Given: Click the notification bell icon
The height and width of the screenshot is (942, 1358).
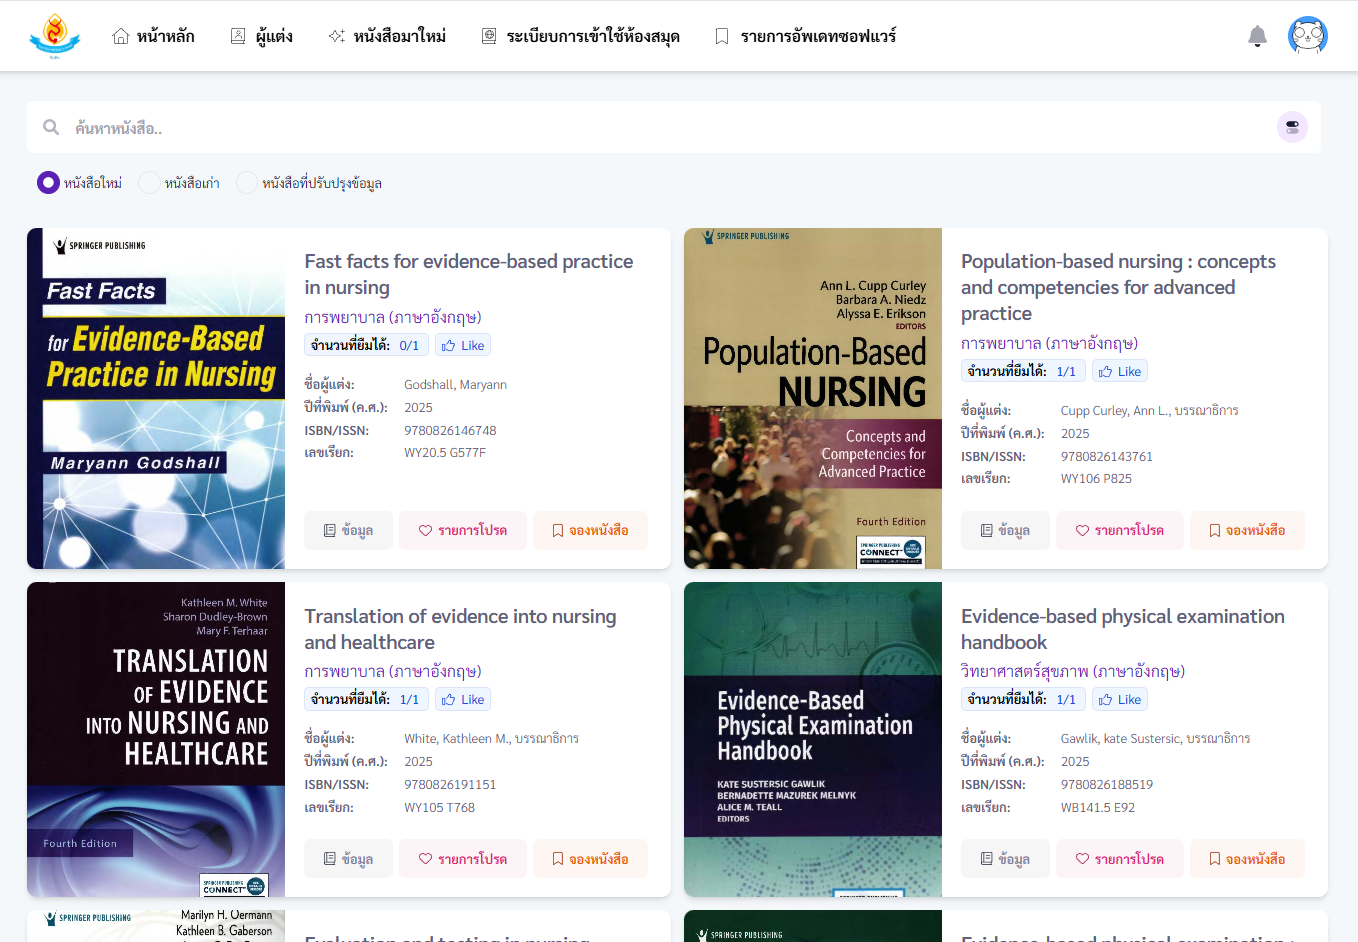Looking at the screenshot, I should 1257,37.
